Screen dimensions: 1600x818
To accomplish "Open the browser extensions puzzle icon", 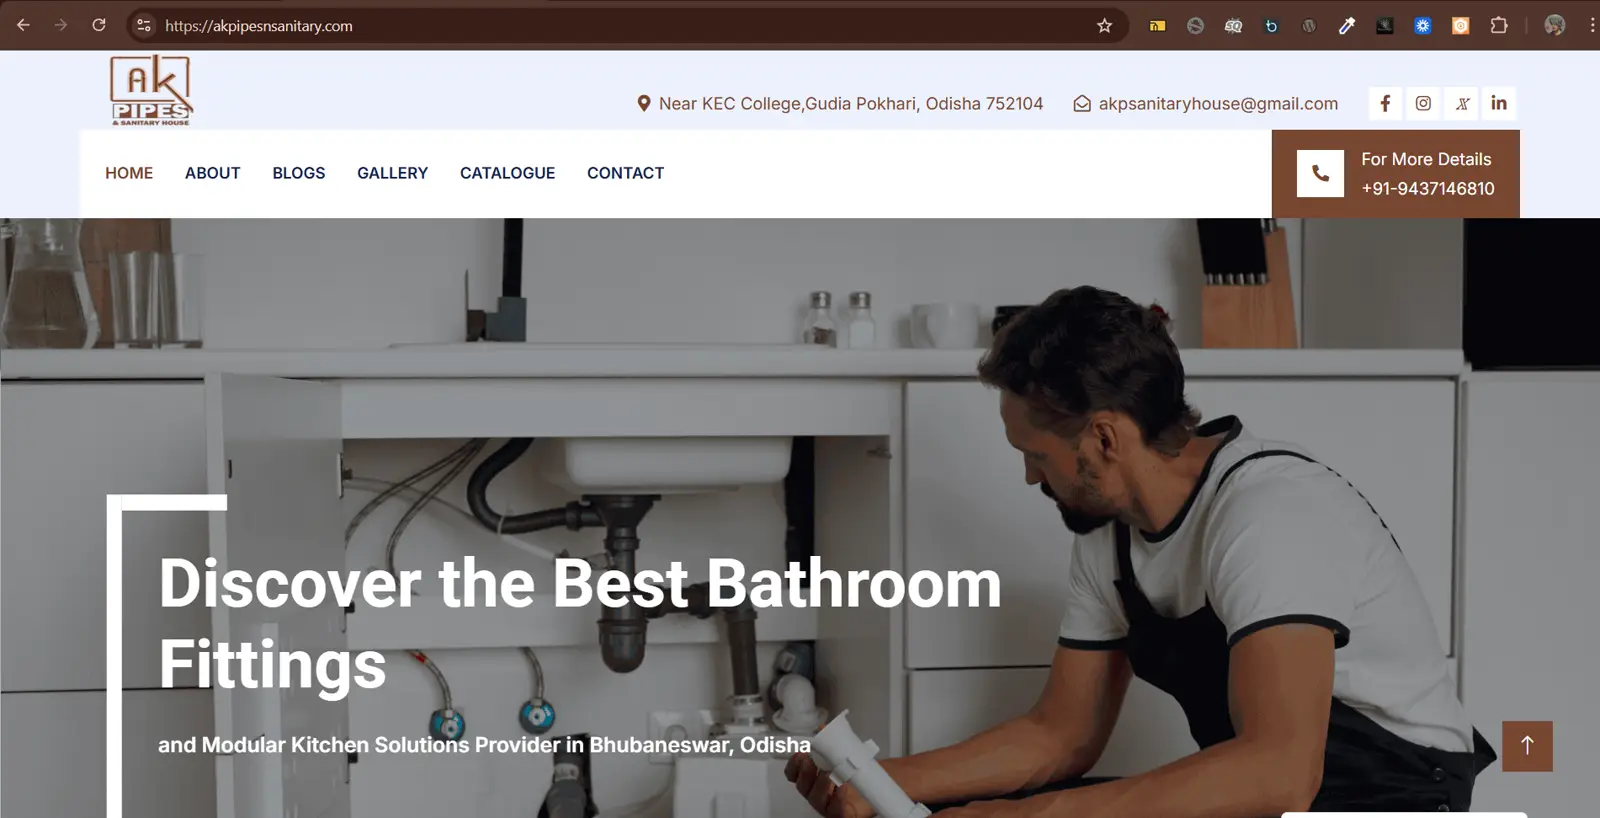I will [1498, 26].
